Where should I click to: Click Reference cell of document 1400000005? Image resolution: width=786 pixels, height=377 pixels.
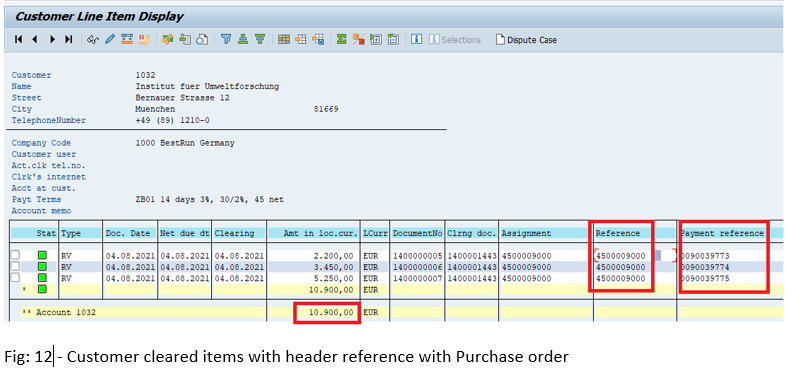click(621, 256)
